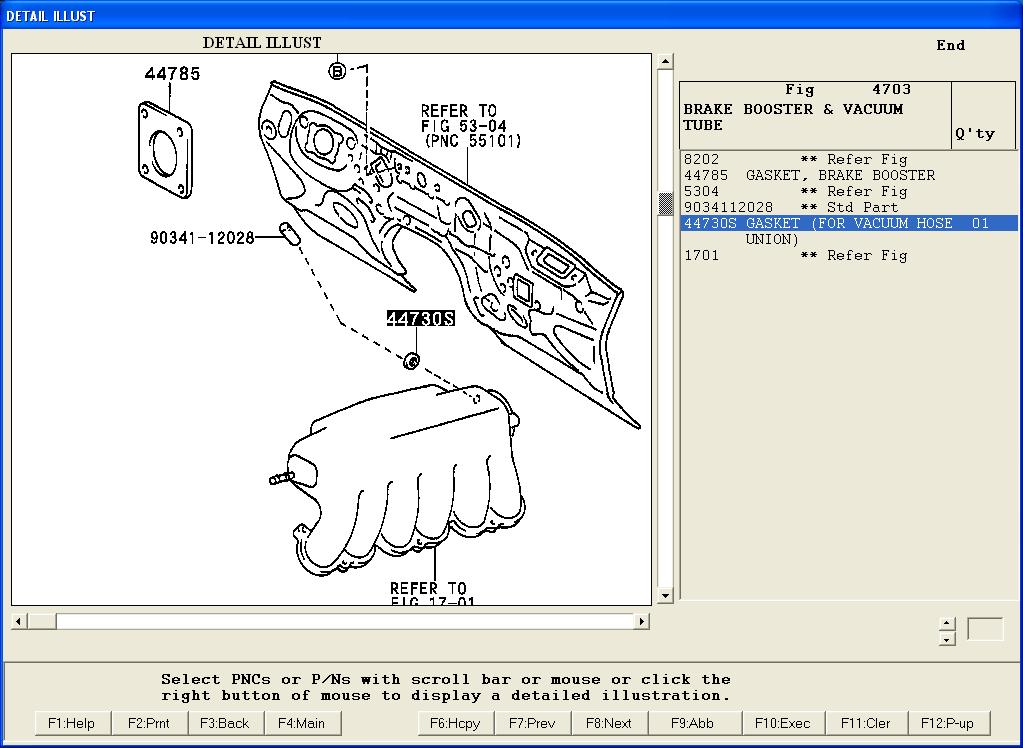The height and width of the screenshot is (748, 1023).
Task: Click the small ring gasket drawing under 44730S
Action: click(x=412, y=360)
